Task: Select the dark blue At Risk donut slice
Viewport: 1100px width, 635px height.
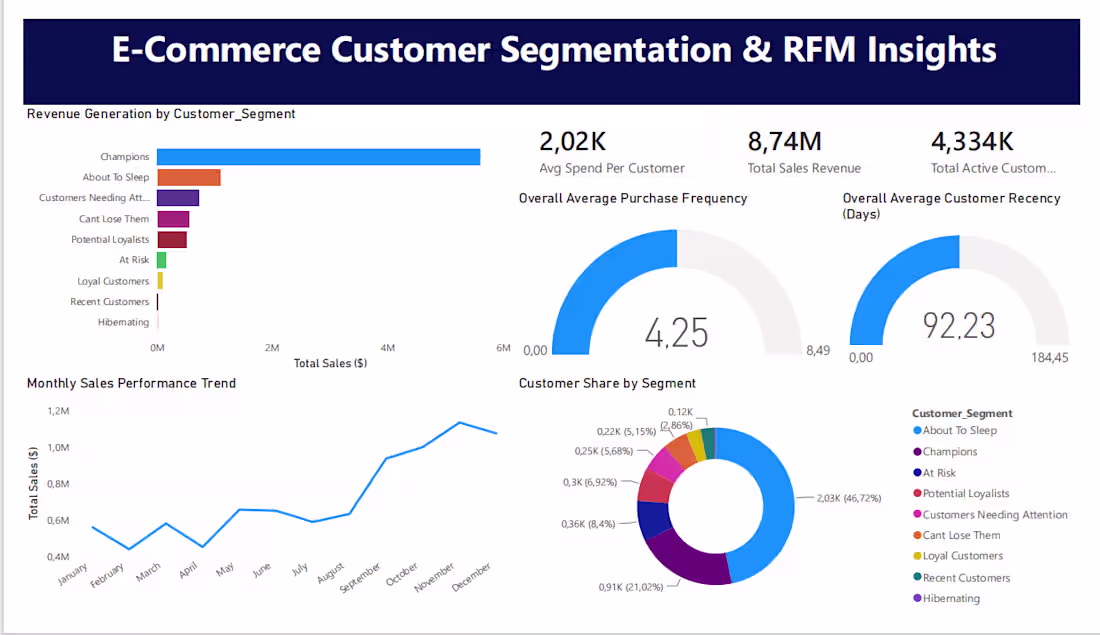Action: [652, 520]
